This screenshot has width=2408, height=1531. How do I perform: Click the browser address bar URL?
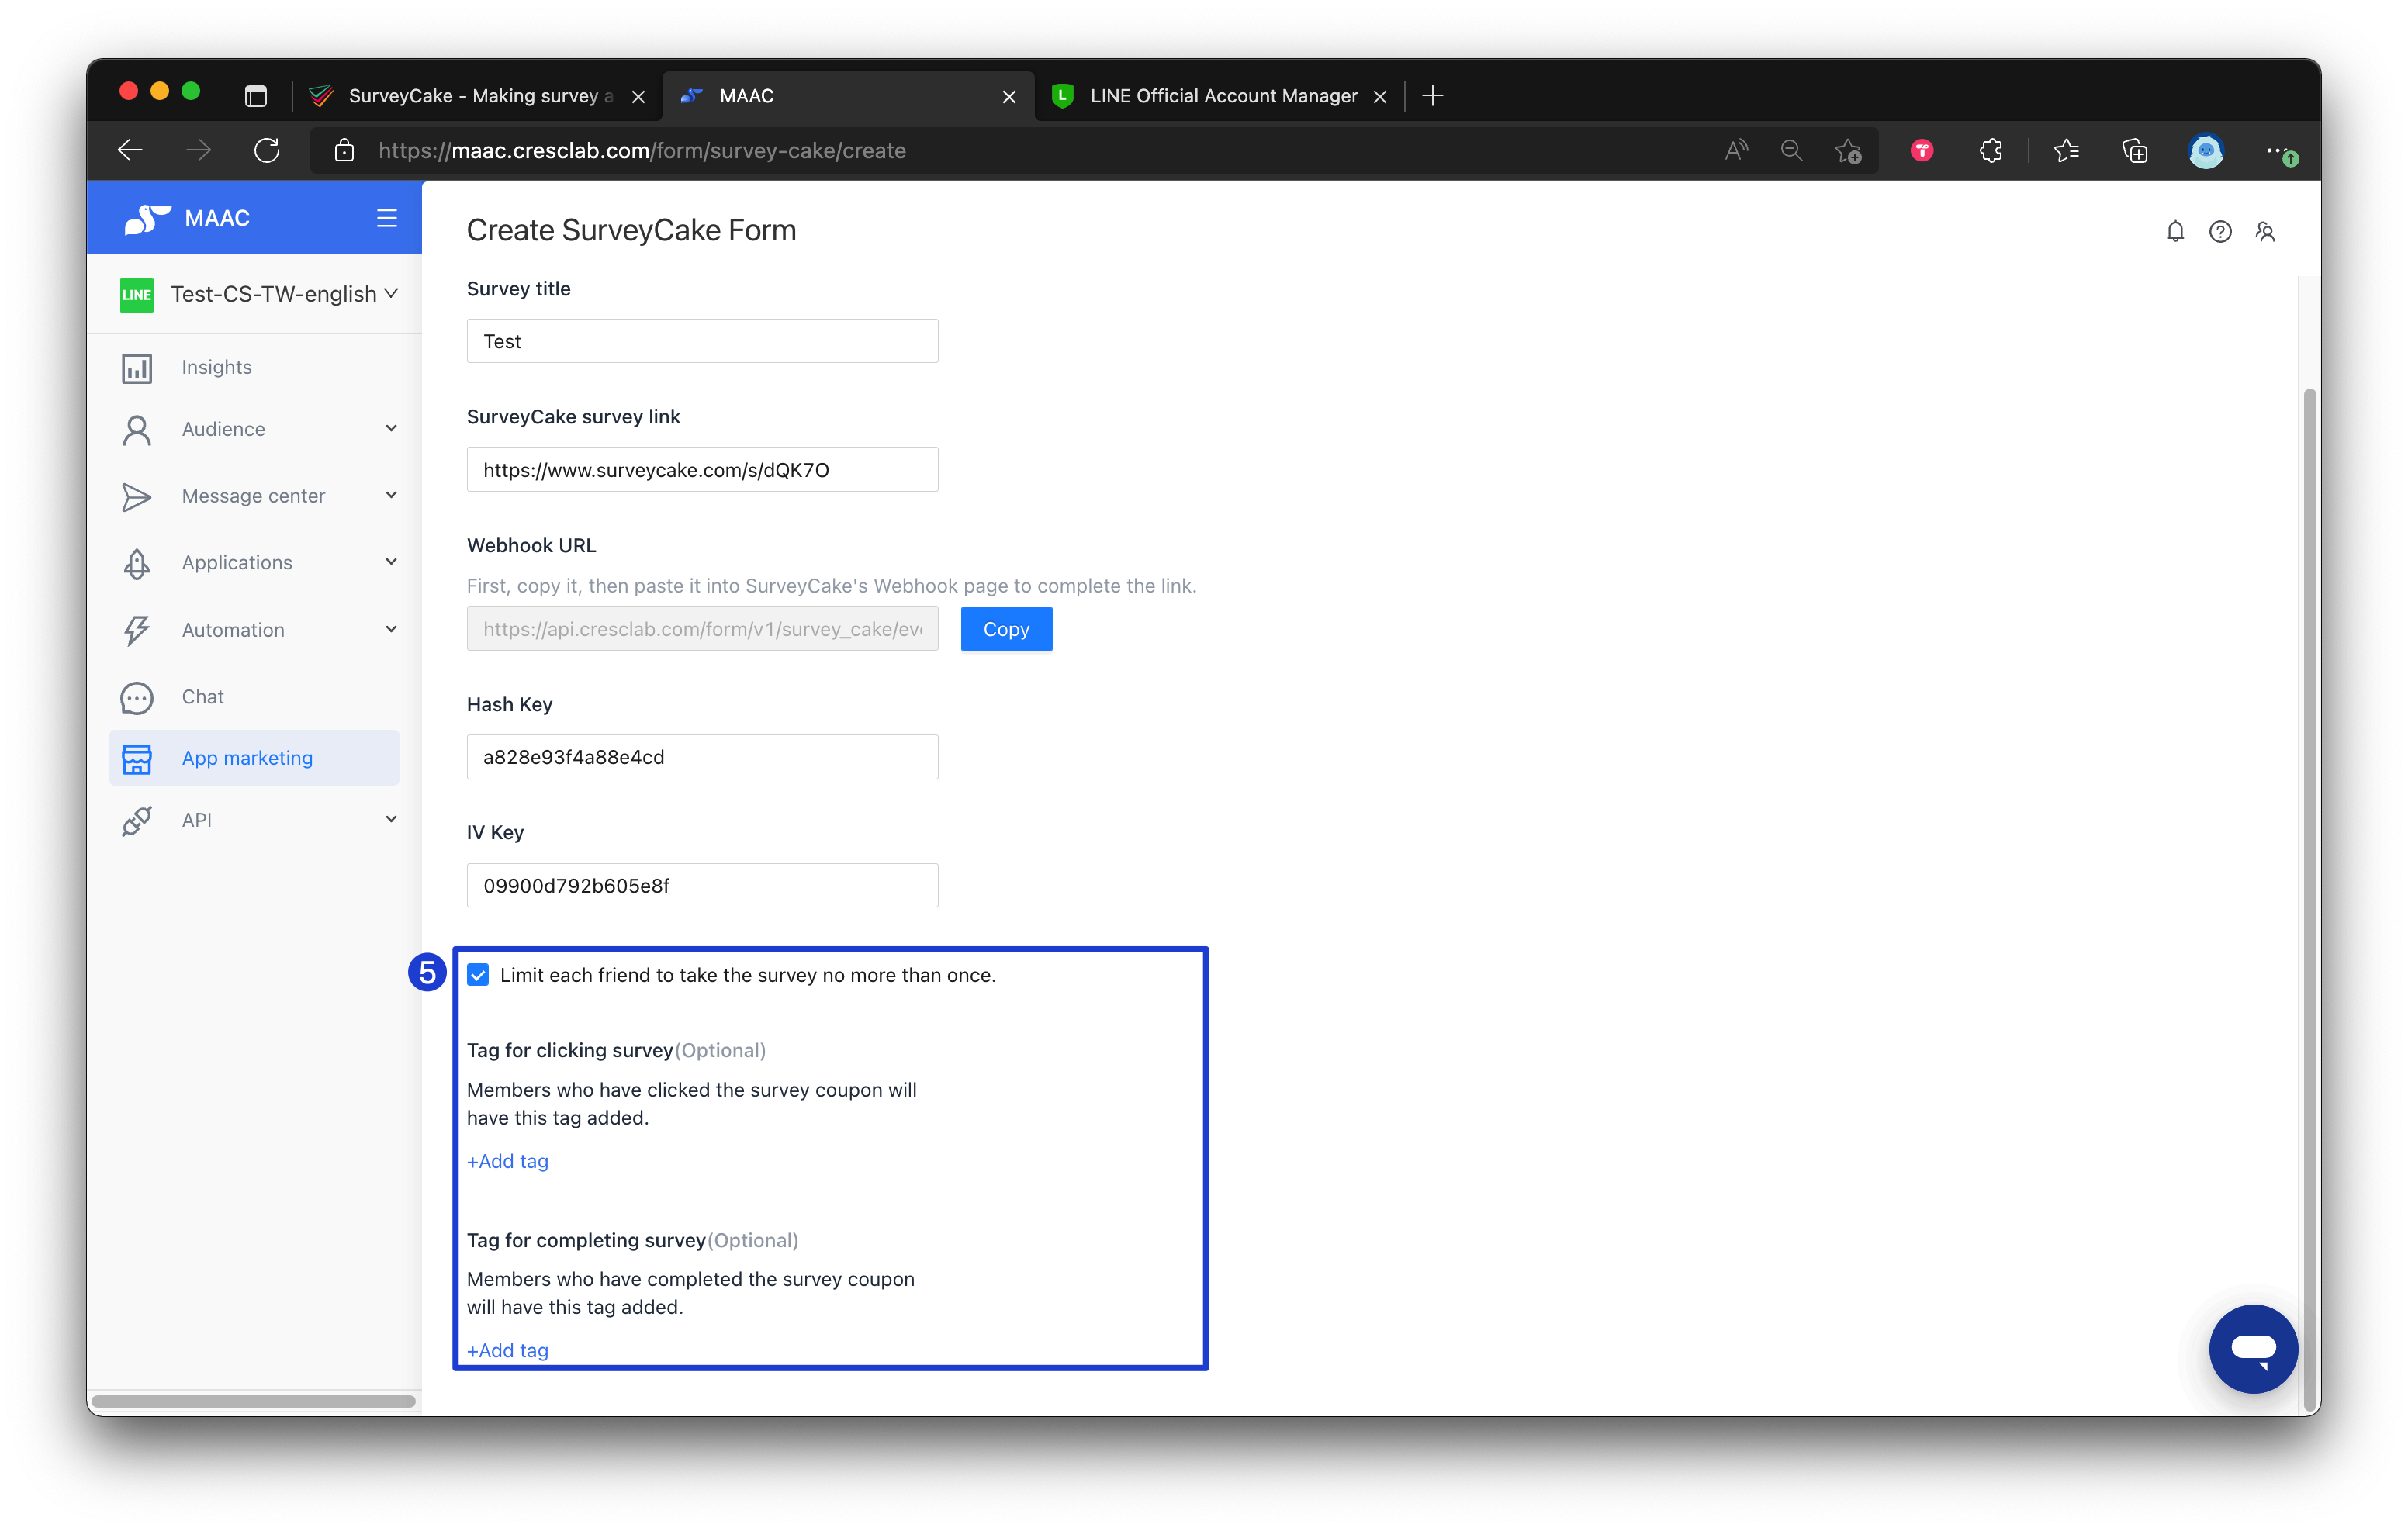642,150
